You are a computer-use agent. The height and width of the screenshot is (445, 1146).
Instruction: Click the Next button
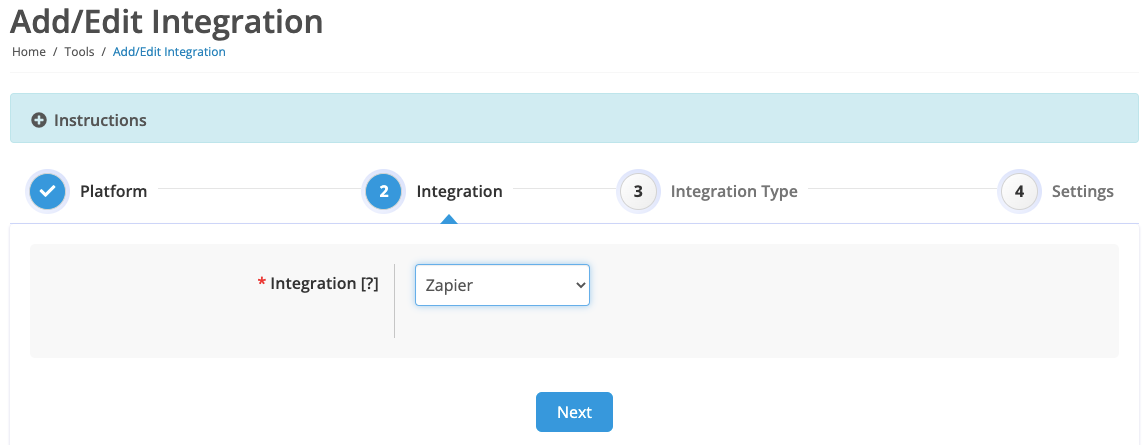574,412
